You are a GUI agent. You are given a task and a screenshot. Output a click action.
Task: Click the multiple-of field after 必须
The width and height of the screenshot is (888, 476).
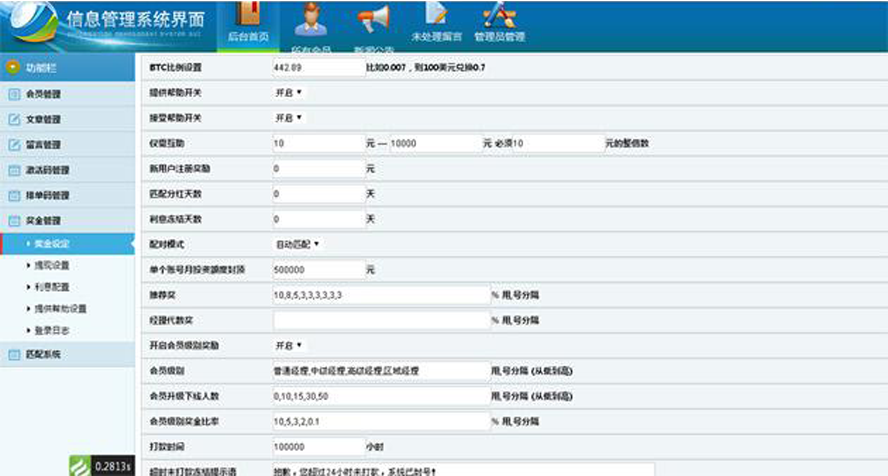(x=558, y=143)
